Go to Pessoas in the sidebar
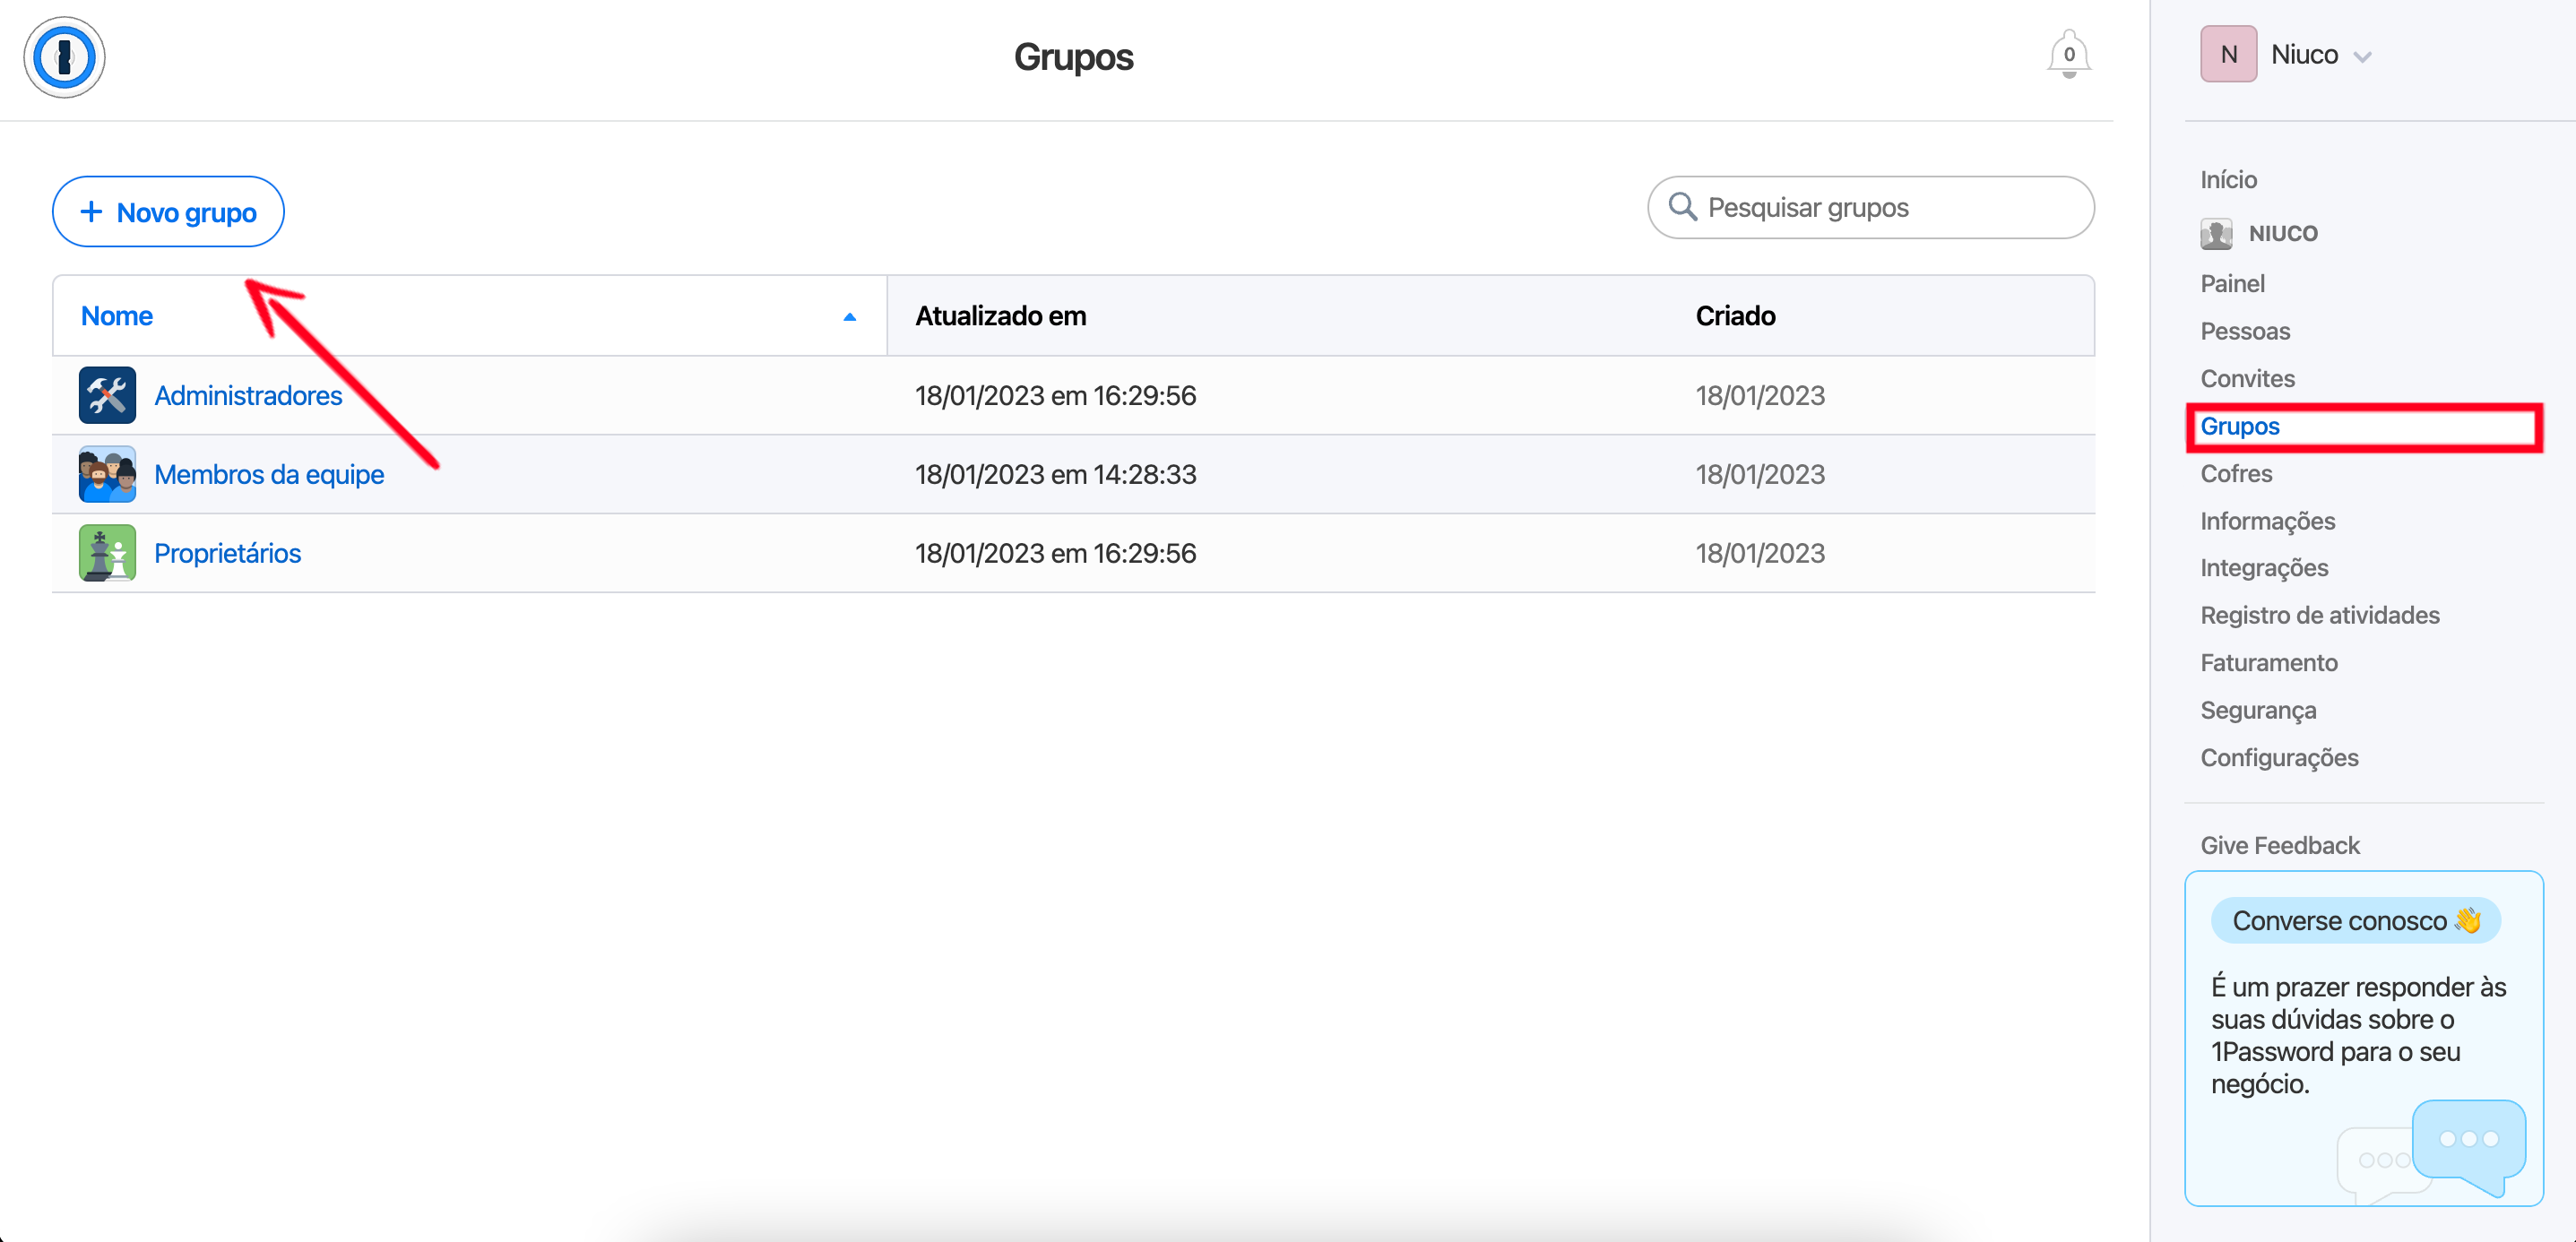 click(x=2244, y=331)
